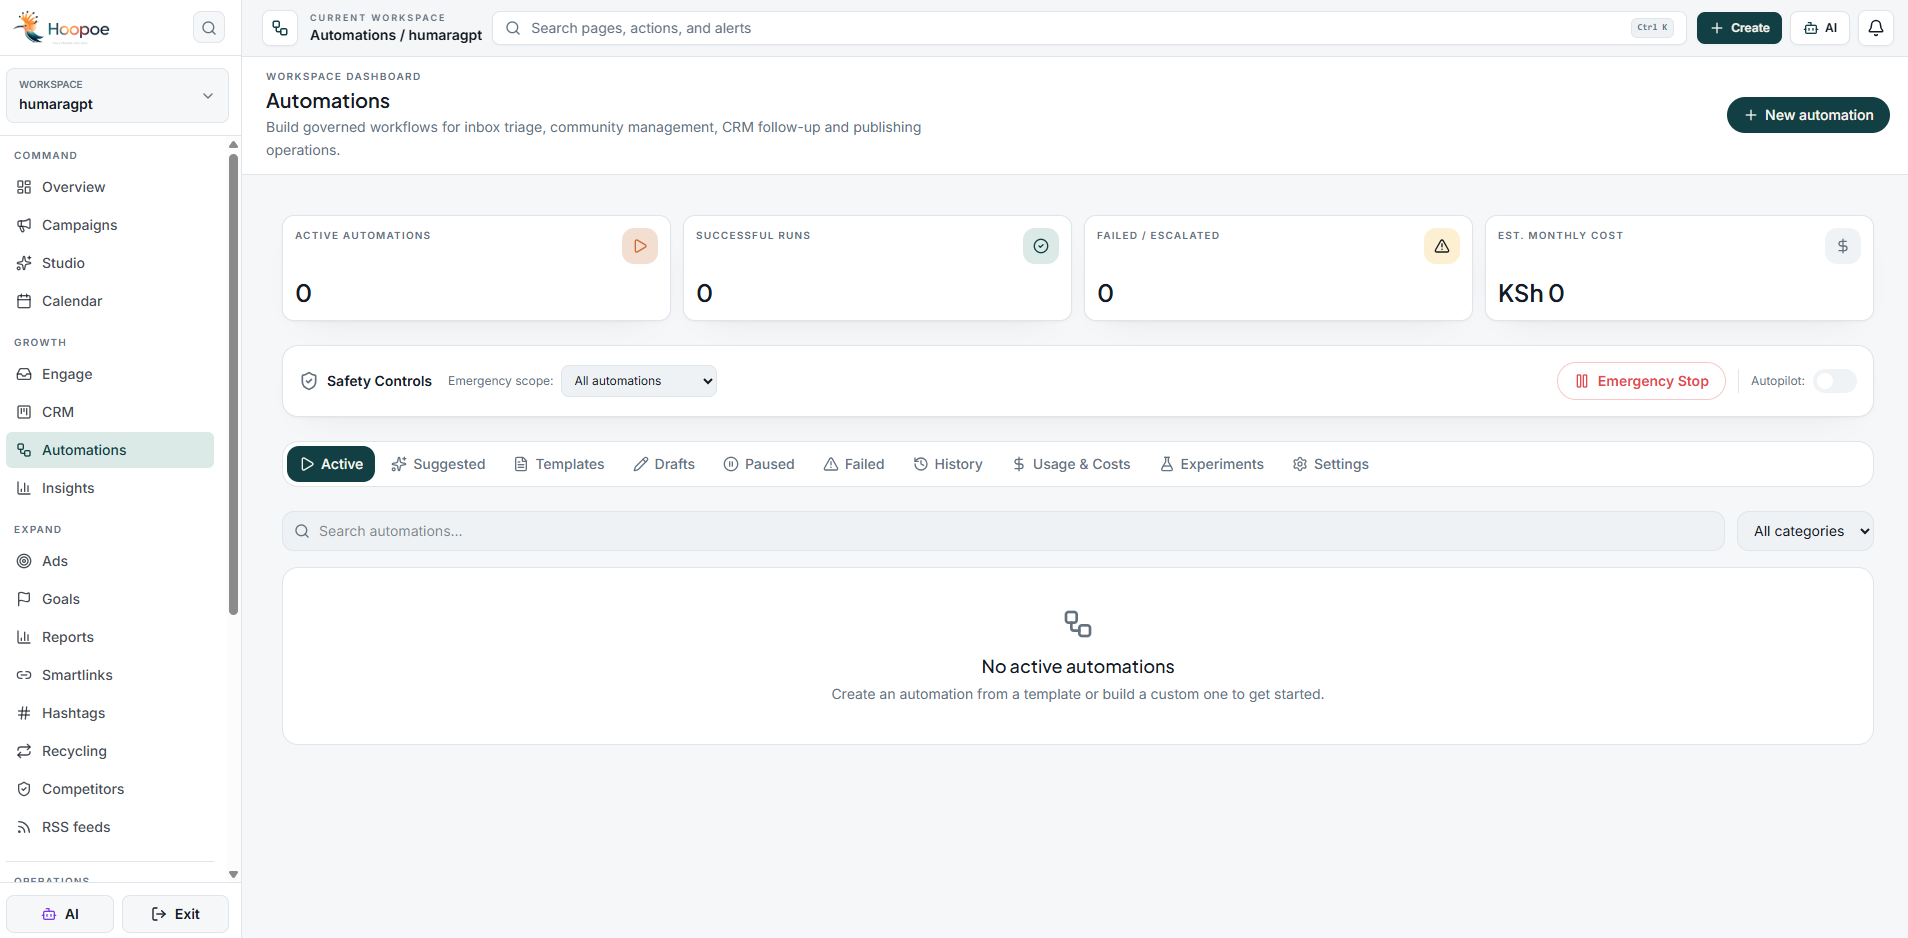Open Reports page

[110, 637]
